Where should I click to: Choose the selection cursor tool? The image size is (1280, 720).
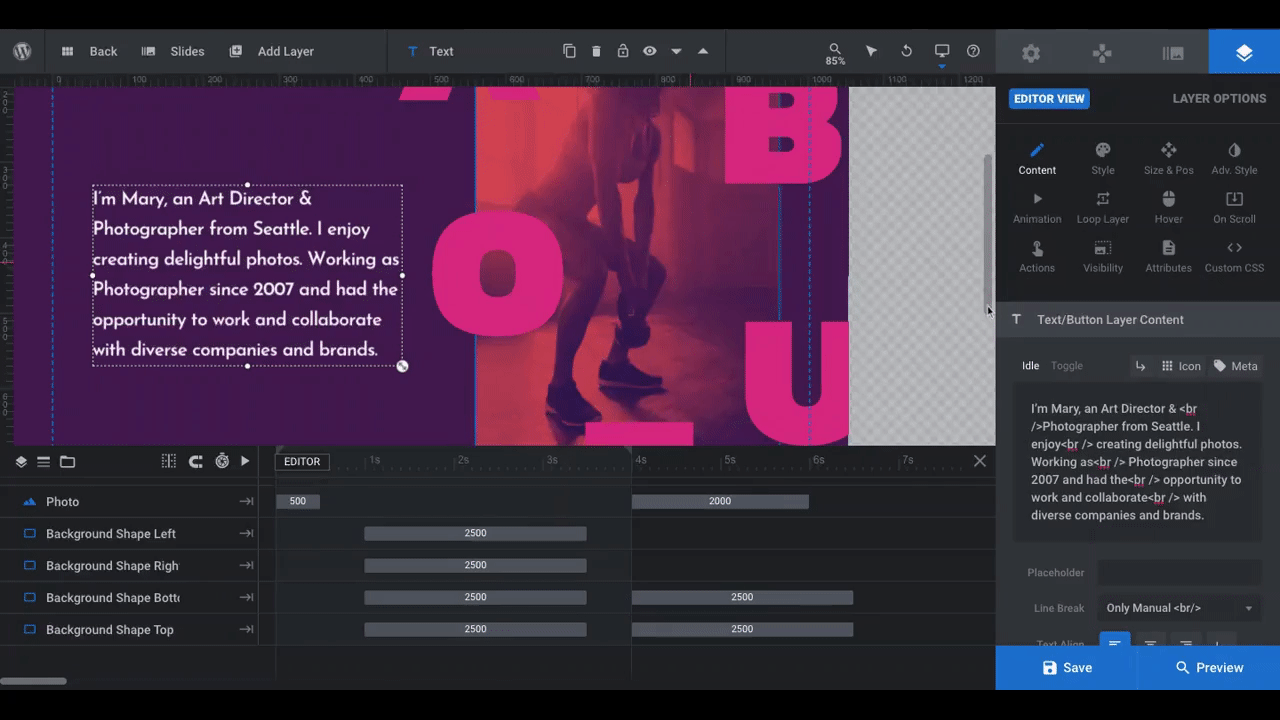(x=871, y=51)
